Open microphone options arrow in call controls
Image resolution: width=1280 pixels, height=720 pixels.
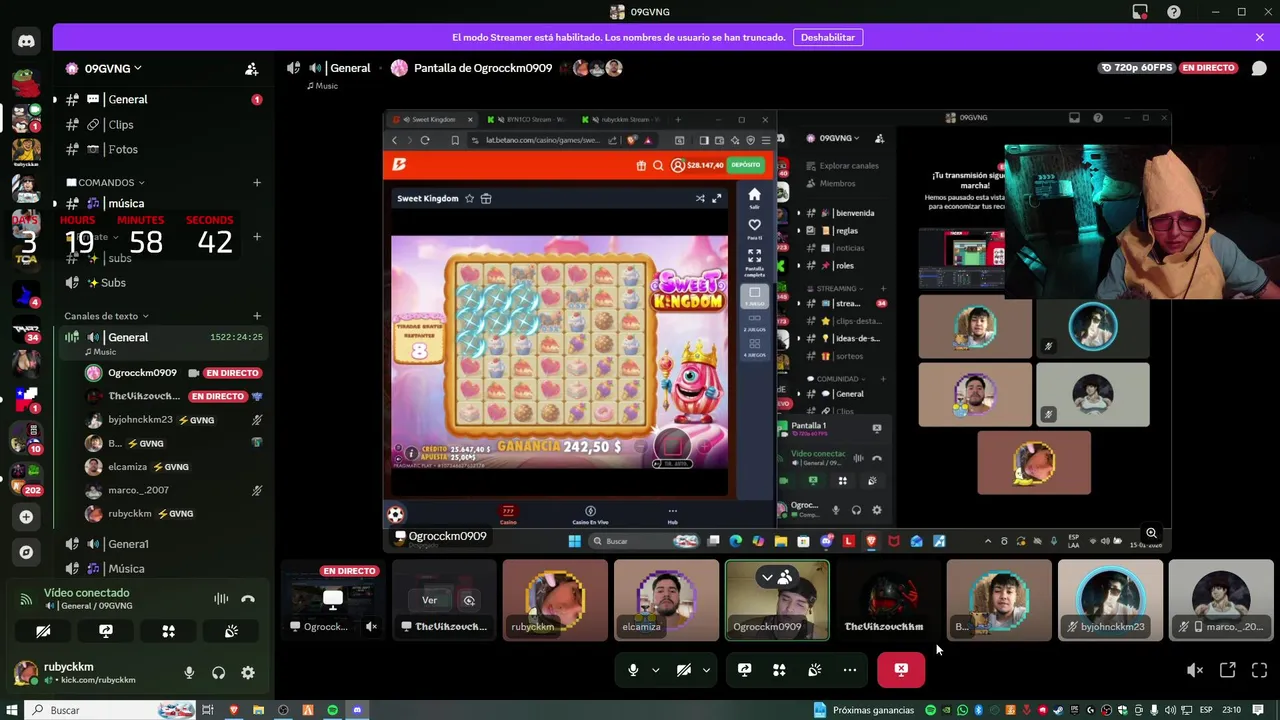(x=655, y=670)
